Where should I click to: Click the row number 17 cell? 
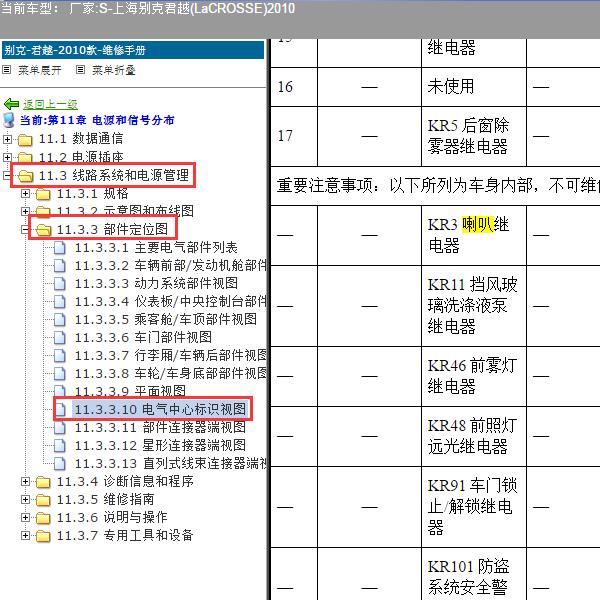(x=294, y=136)
